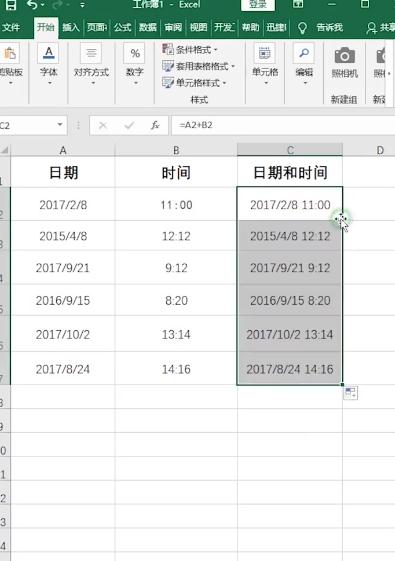Viewport: 395px width, 561px height.
Task: Click the 日期和时间 header cell
Action: click(x=290, y=172)
